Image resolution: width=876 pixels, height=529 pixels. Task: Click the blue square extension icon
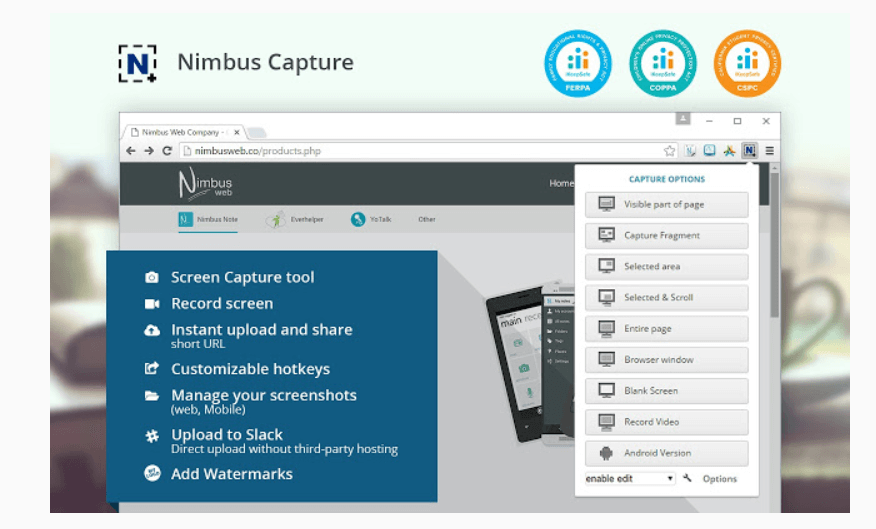710,150
